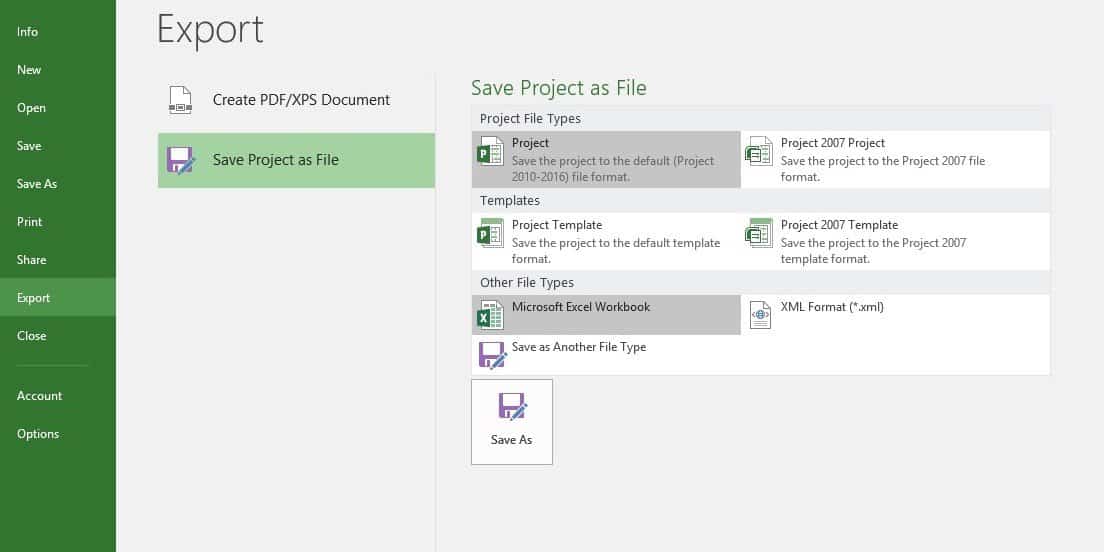The image size is (1104, 552).
Task: Click Close in the green sidebar
Action: coord(32,336)
